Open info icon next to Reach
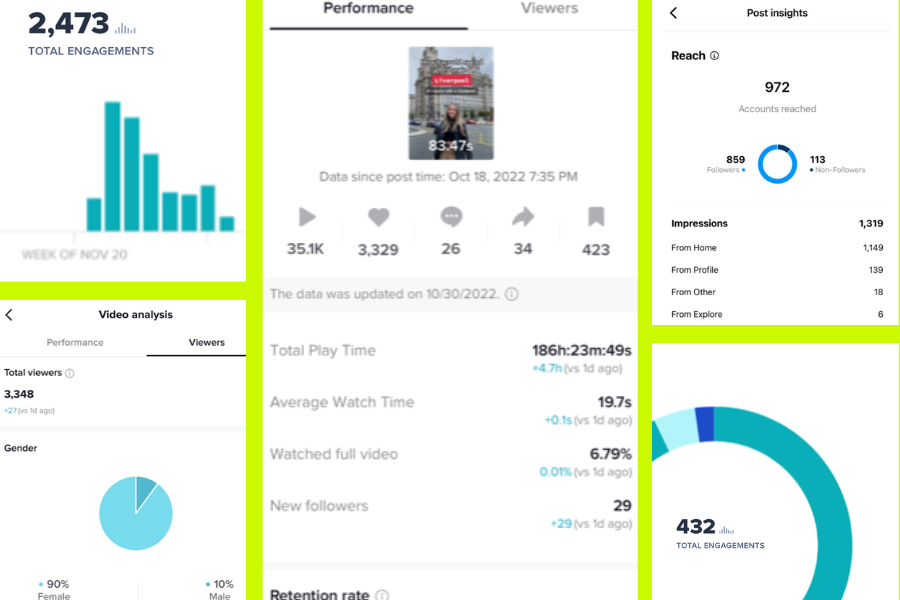Viewport: 900px width, 600px height. [714, 56]
